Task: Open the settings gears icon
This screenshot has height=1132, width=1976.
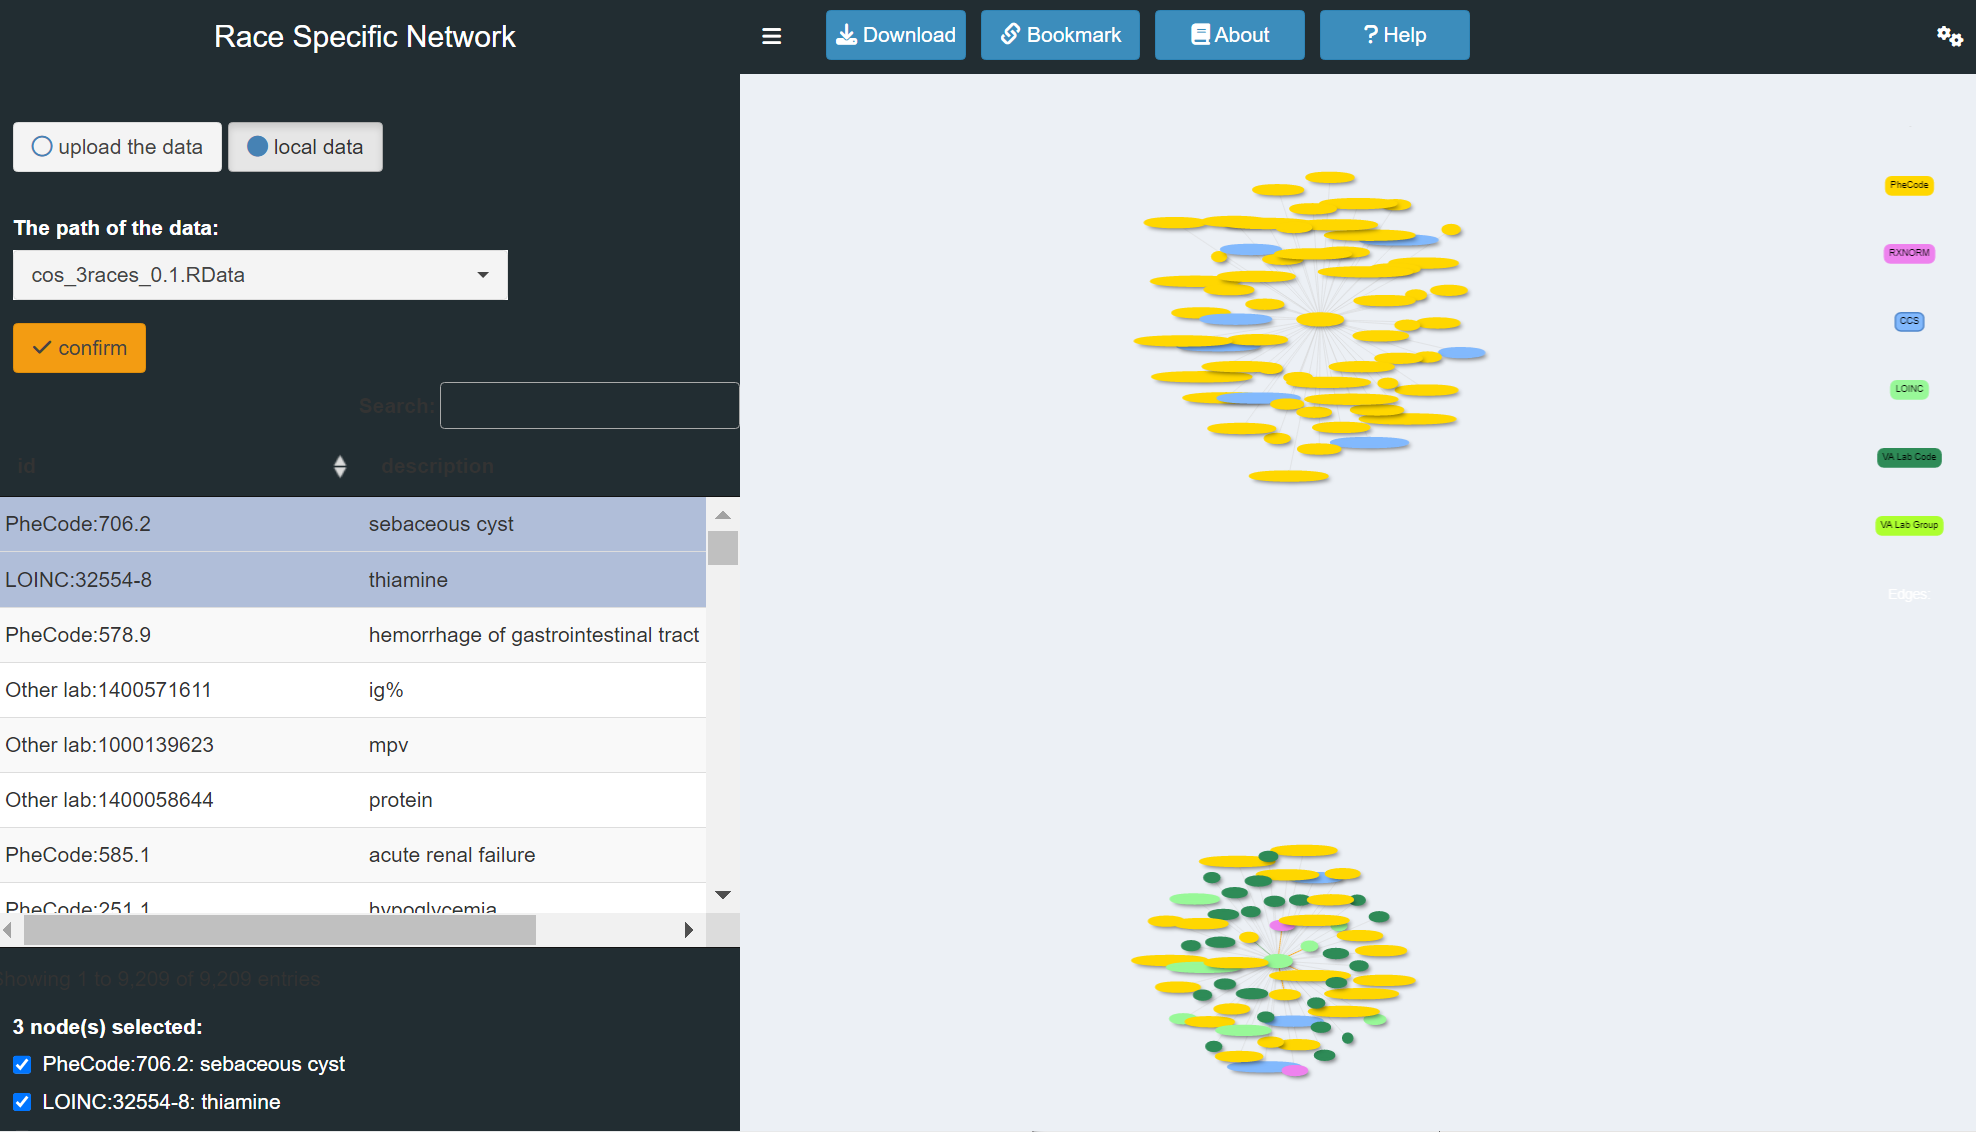Action: click(1949, 37)
